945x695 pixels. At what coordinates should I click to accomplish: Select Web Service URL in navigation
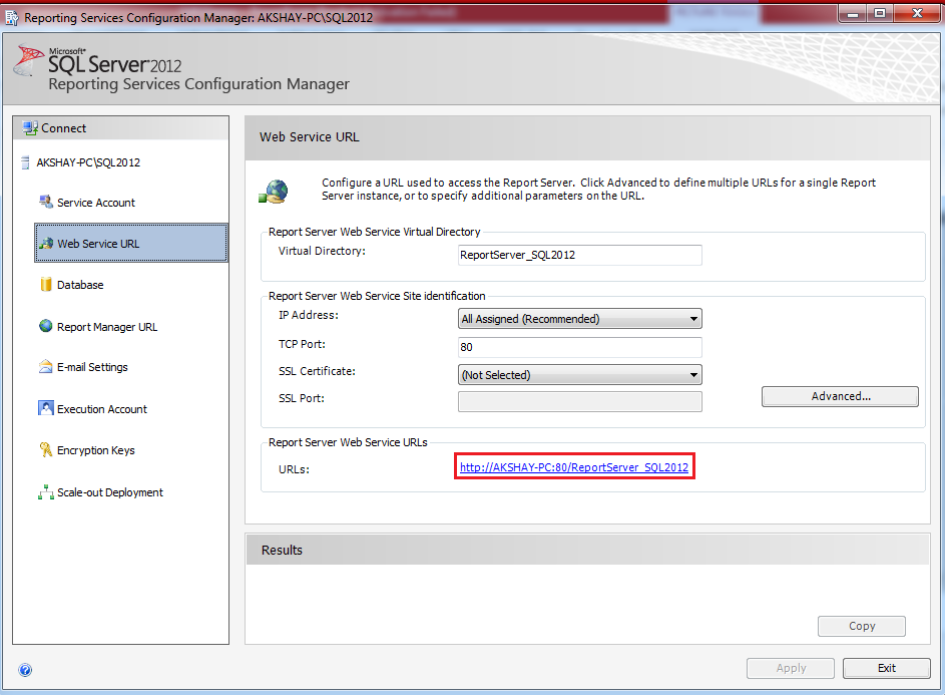point(131,244)
